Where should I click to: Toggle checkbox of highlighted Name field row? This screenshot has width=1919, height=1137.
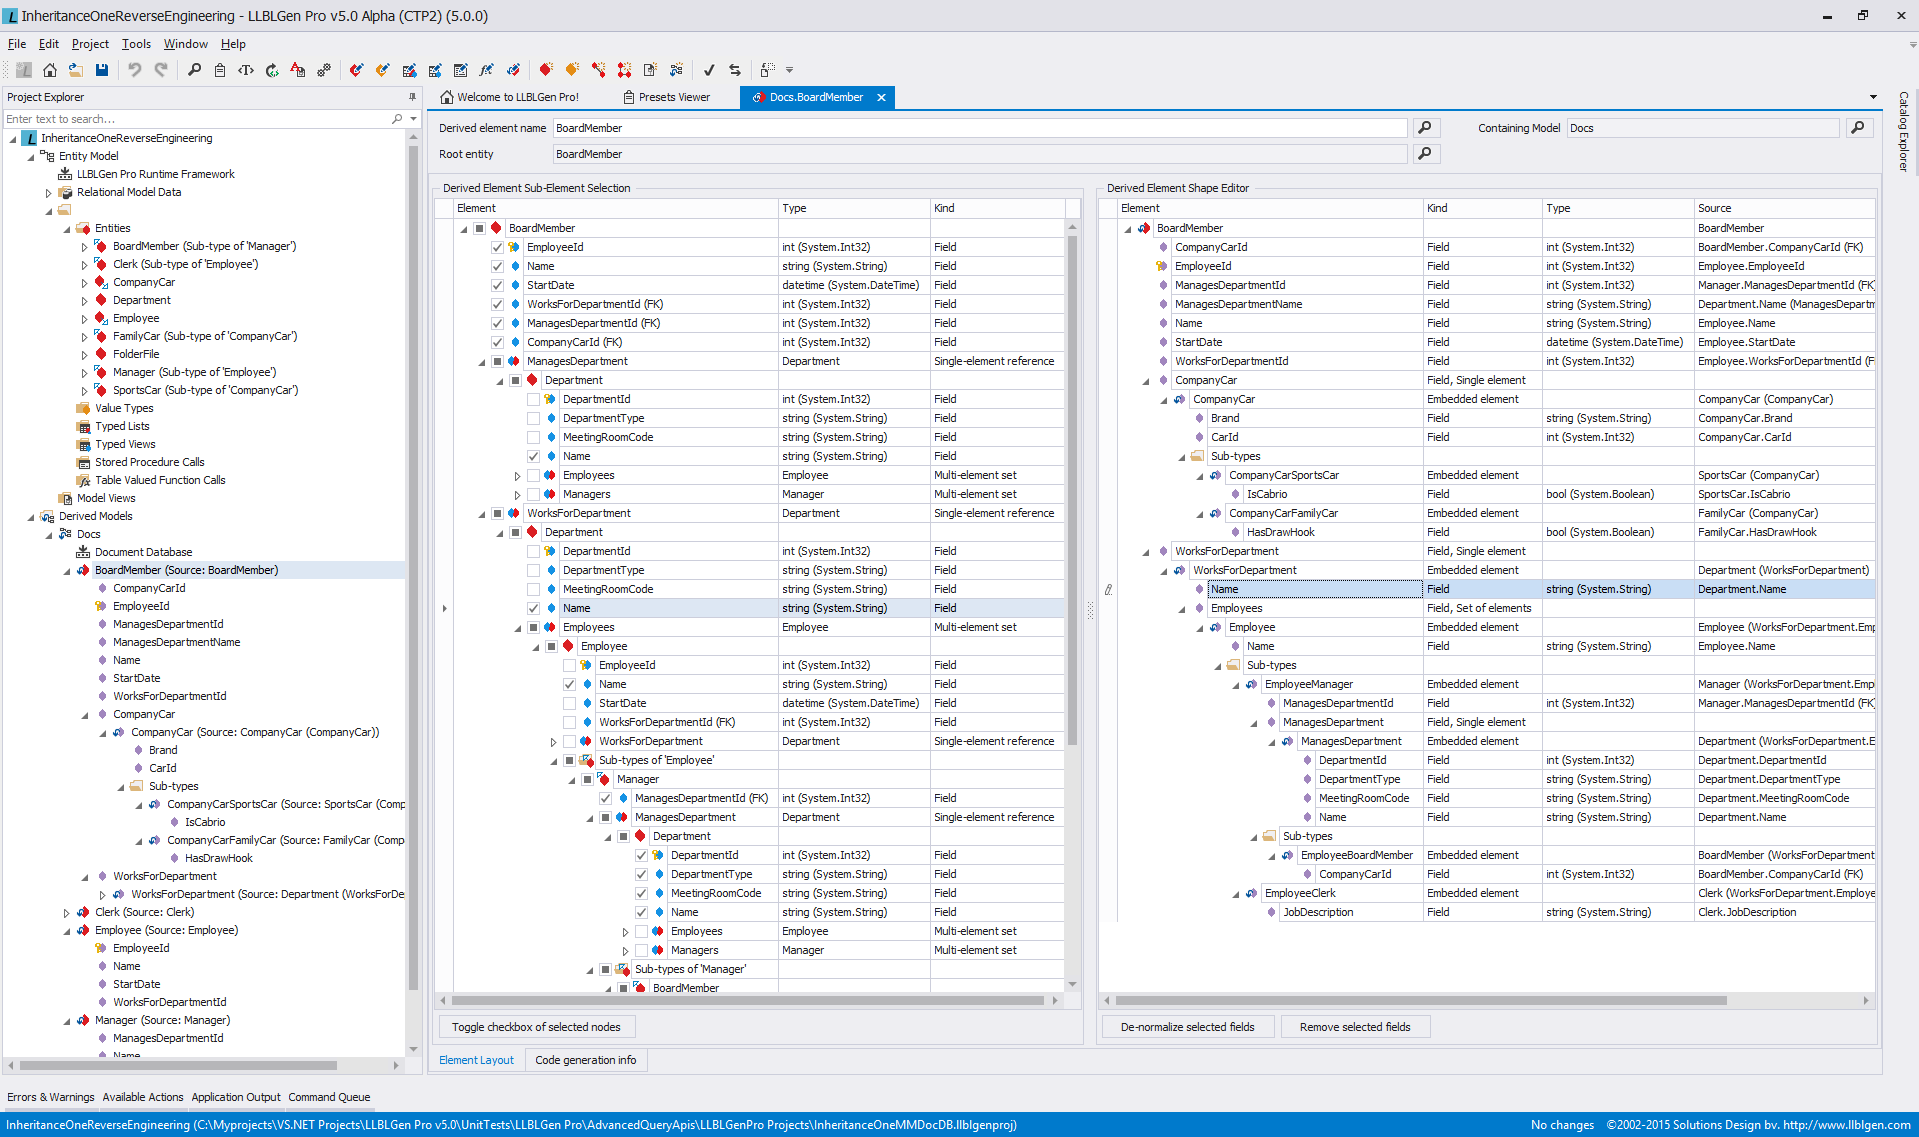pyautogui.click(x=533, y=608)
